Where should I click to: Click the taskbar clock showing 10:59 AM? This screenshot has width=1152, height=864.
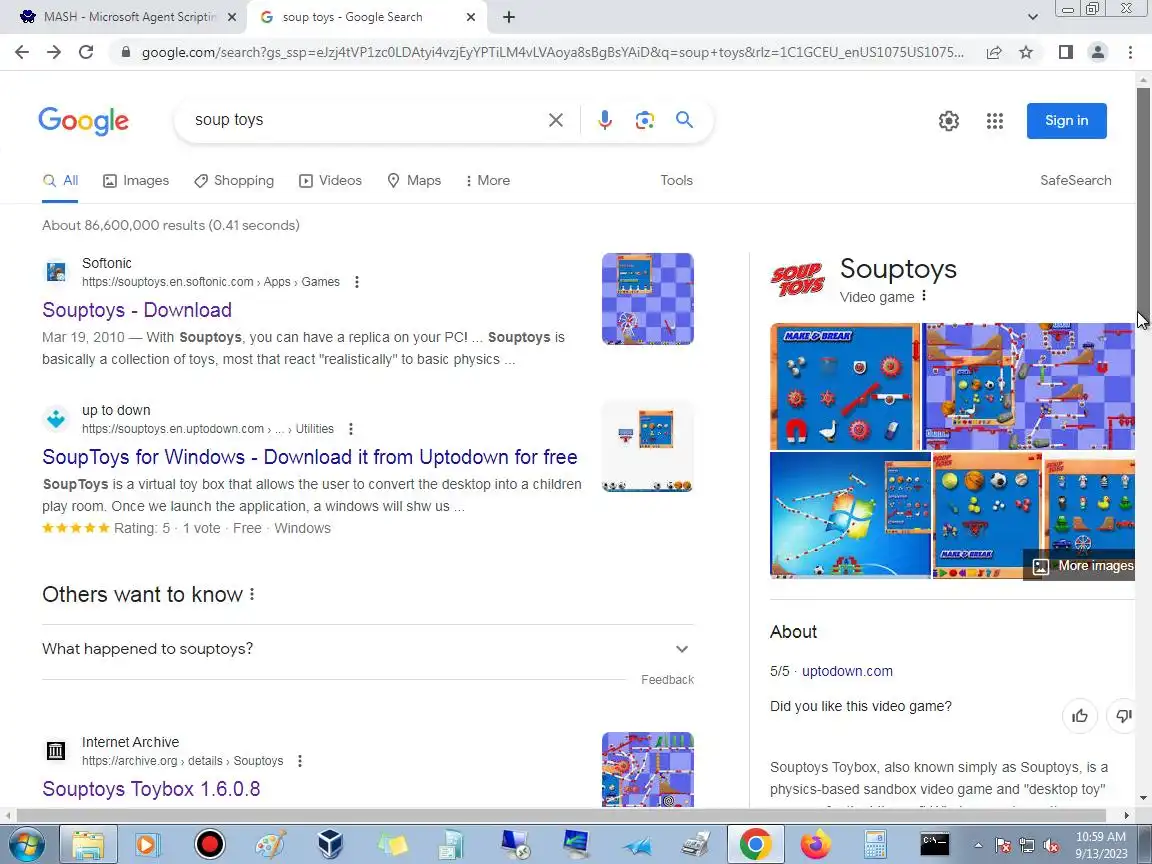(x=1101, y=845)
